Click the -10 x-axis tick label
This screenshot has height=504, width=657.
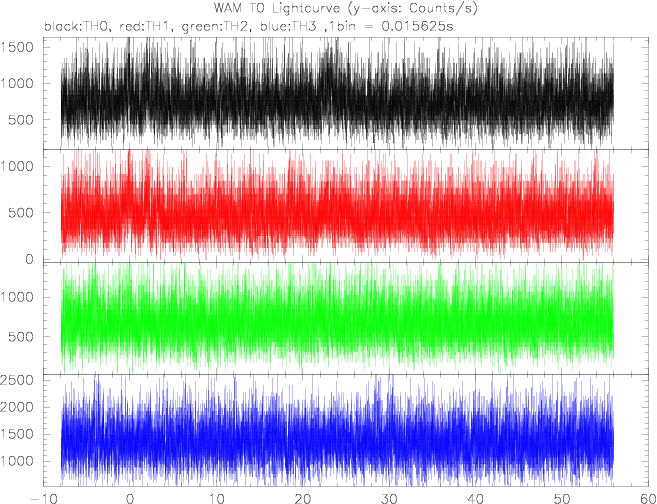coord(44,499)
